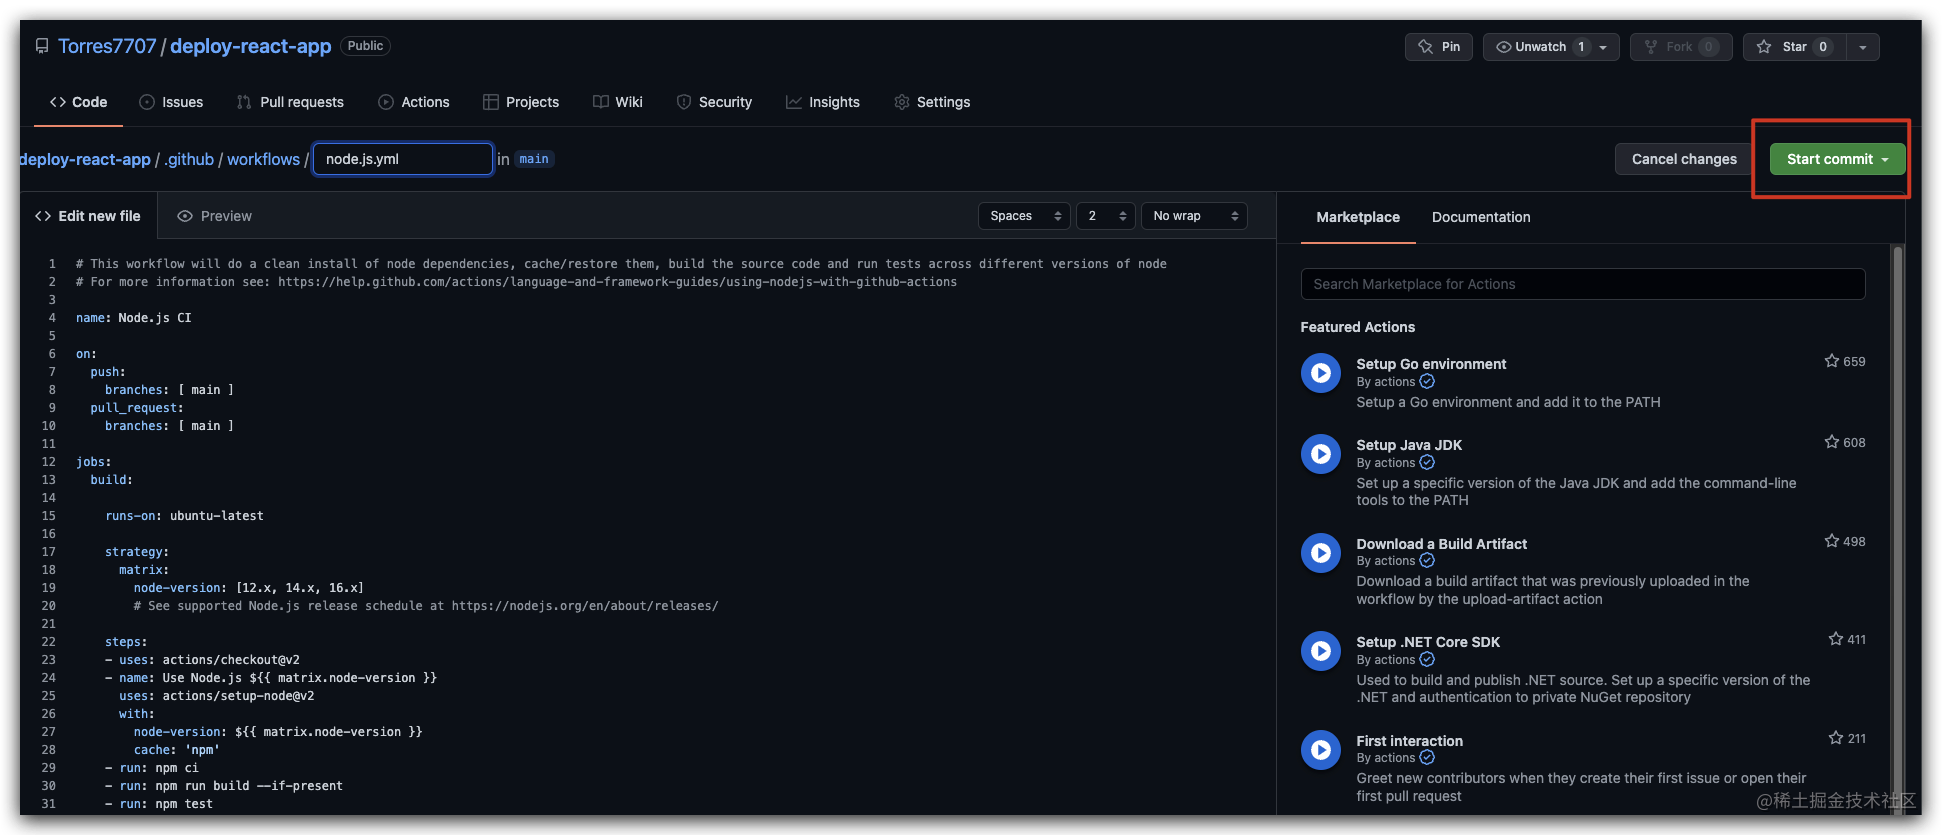Open the indent size dropdown showing 2
Viewport: 1942px width, 835px height.
1105,216
